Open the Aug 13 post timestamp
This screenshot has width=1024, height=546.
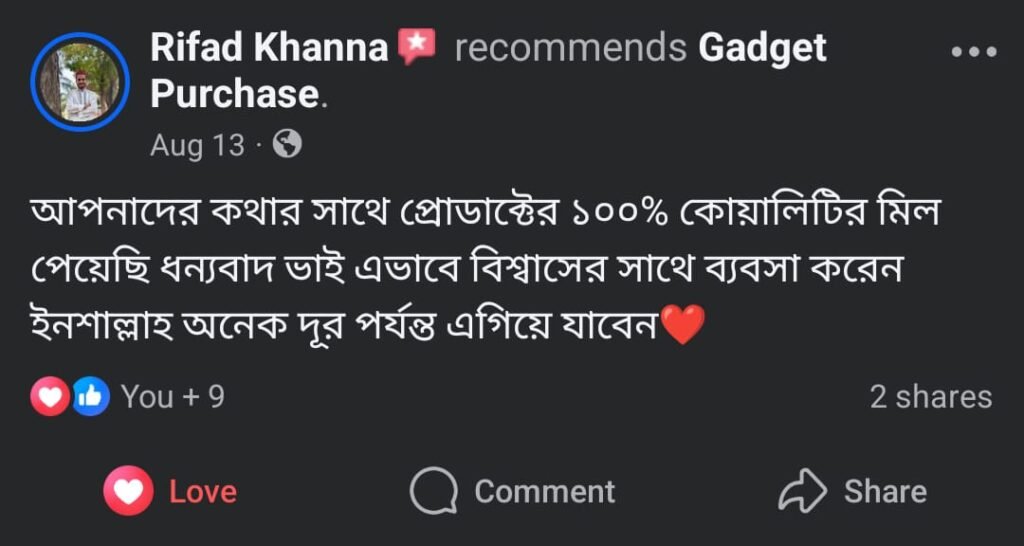pyautogui.click(x=197, y=146)
